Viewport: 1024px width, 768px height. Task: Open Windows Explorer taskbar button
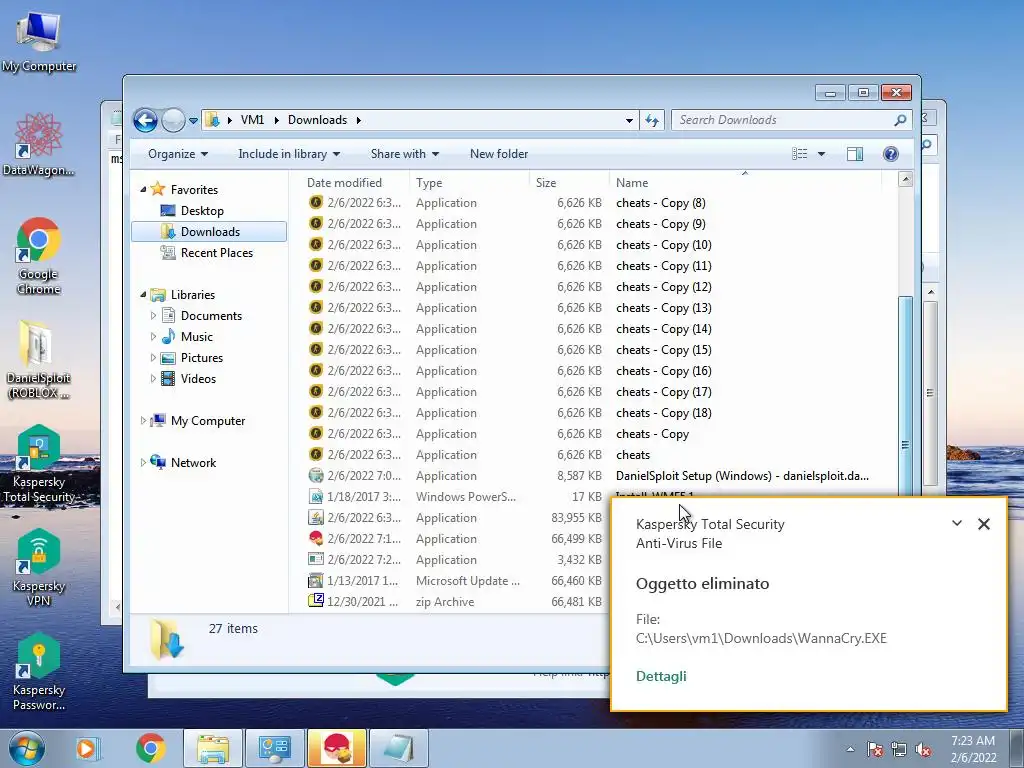coord(213,748)
